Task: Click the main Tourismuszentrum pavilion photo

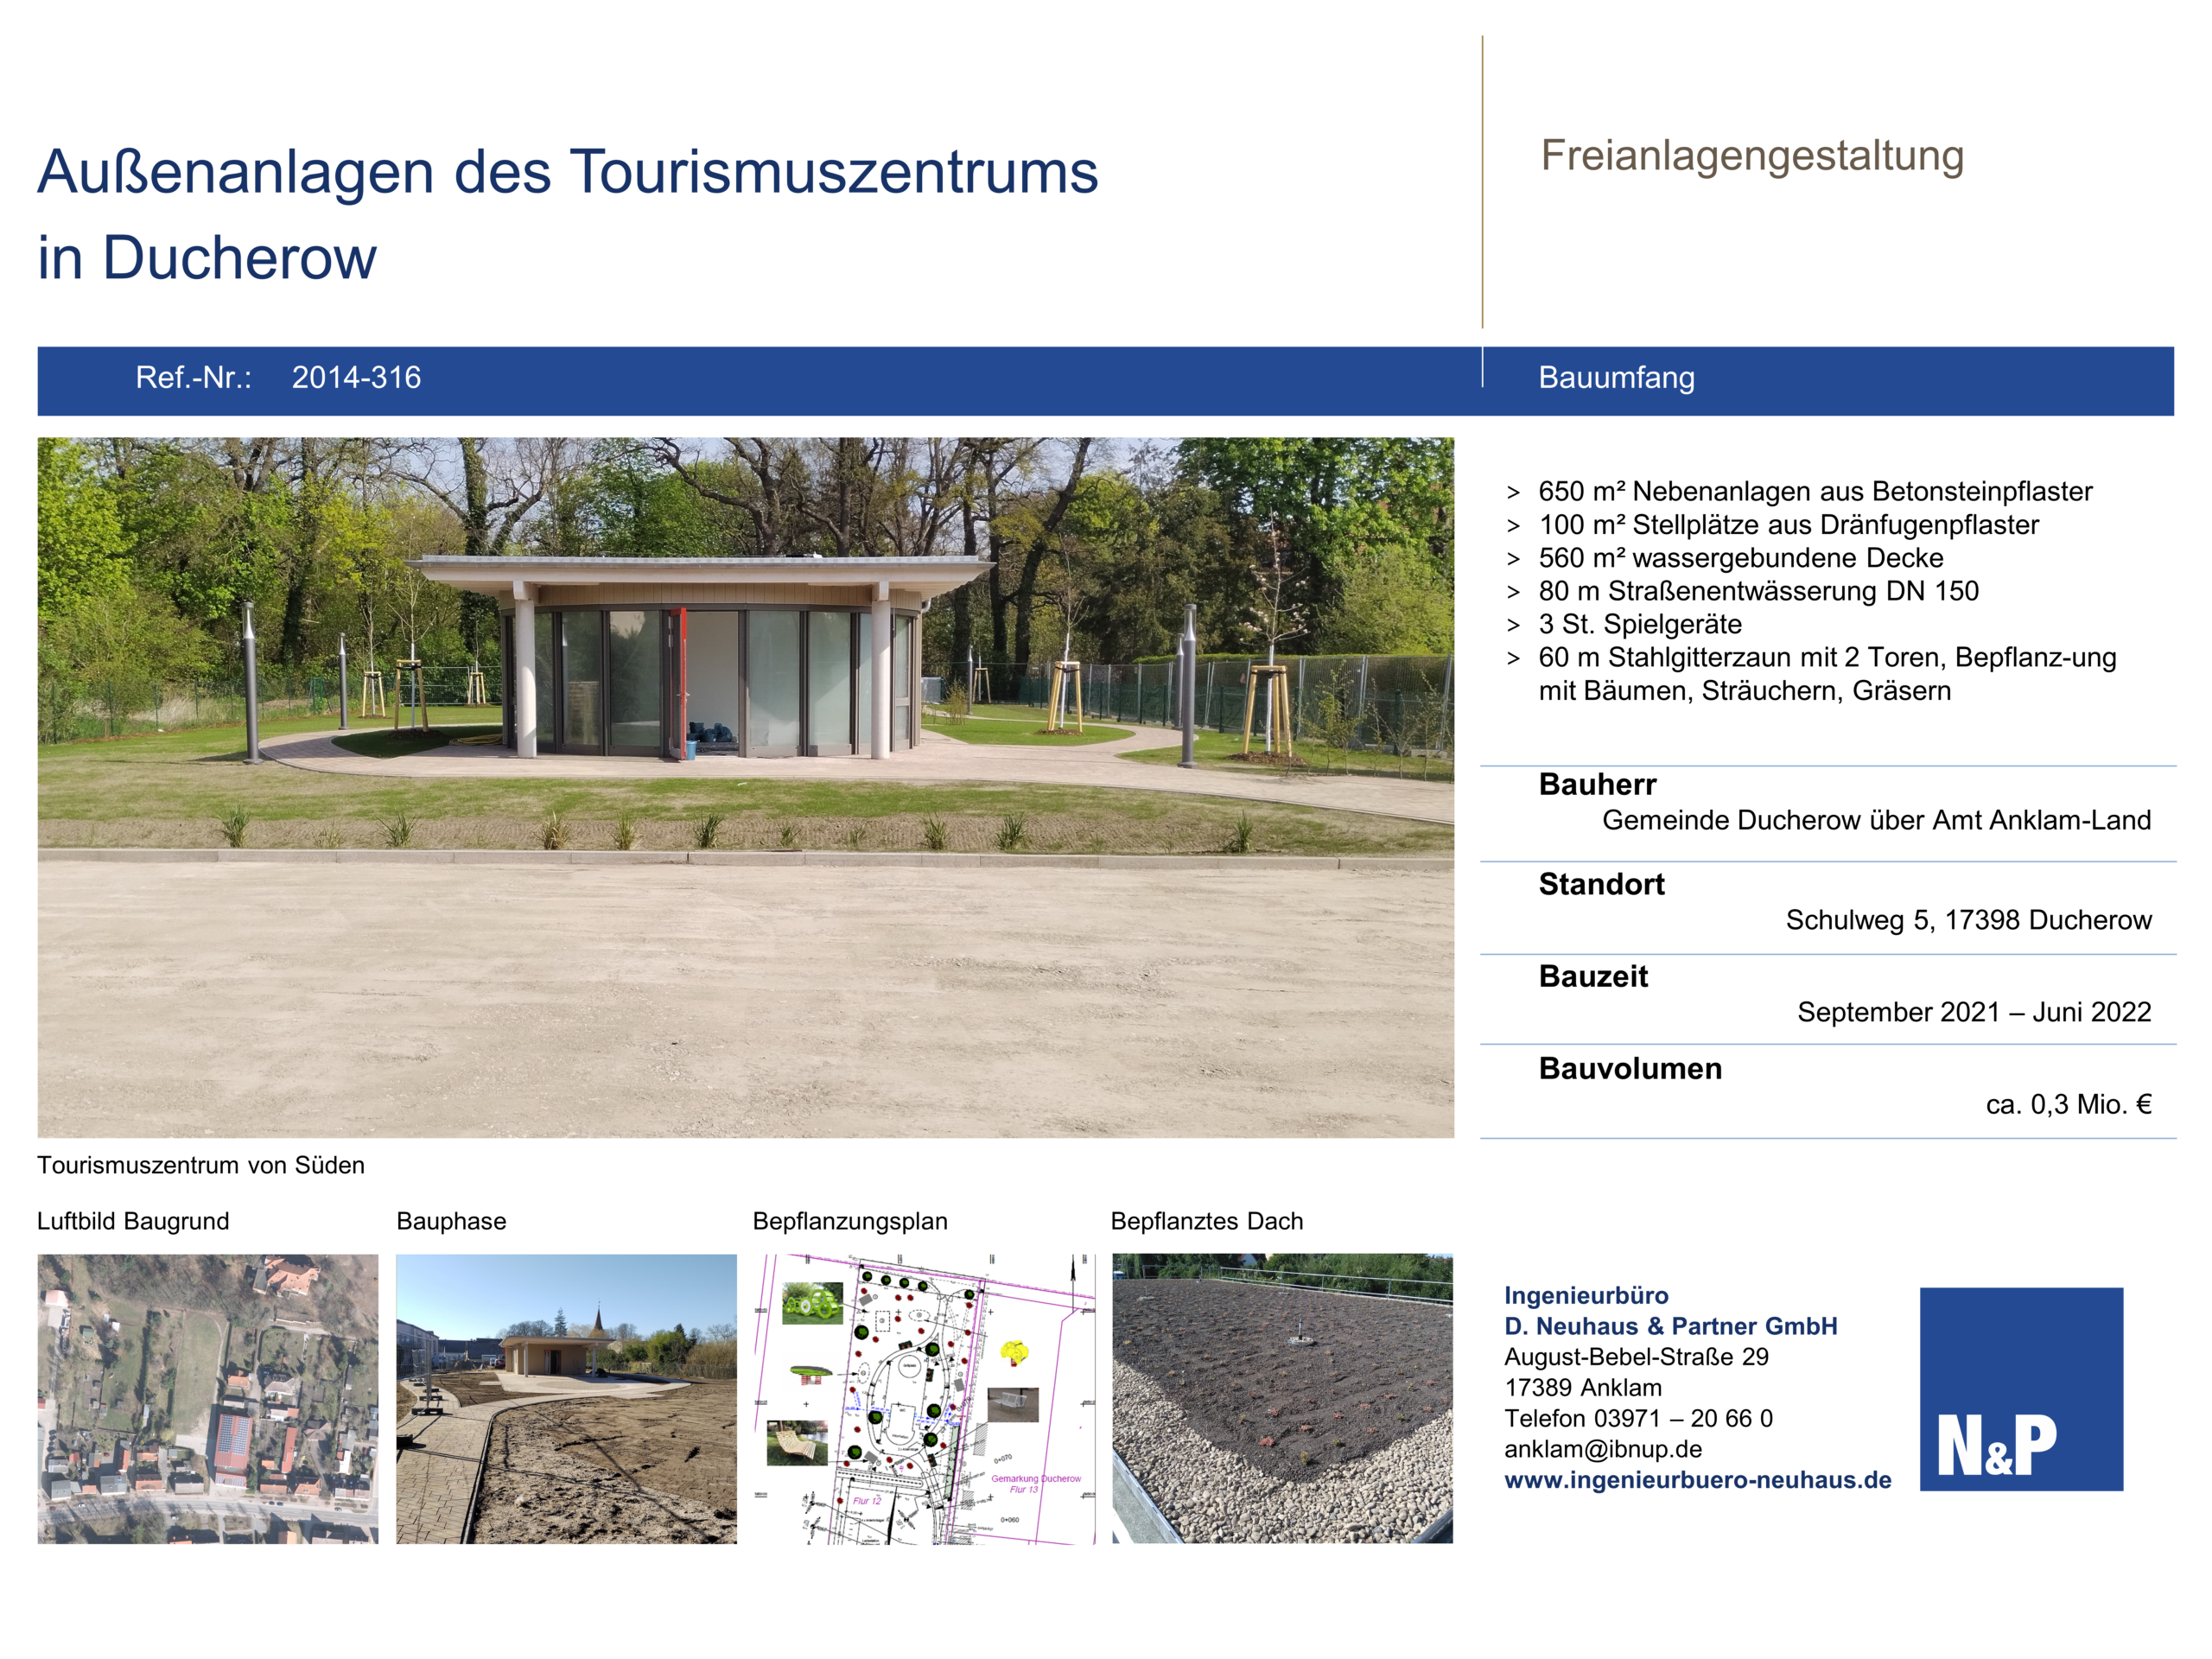Action: click(745, 787)
